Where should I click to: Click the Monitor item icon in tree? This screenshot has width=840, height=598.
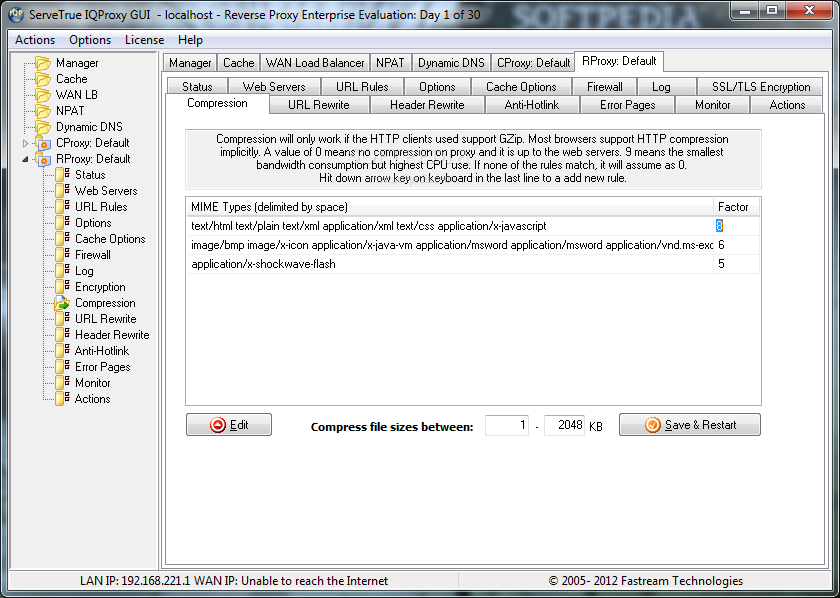[63, 383]
